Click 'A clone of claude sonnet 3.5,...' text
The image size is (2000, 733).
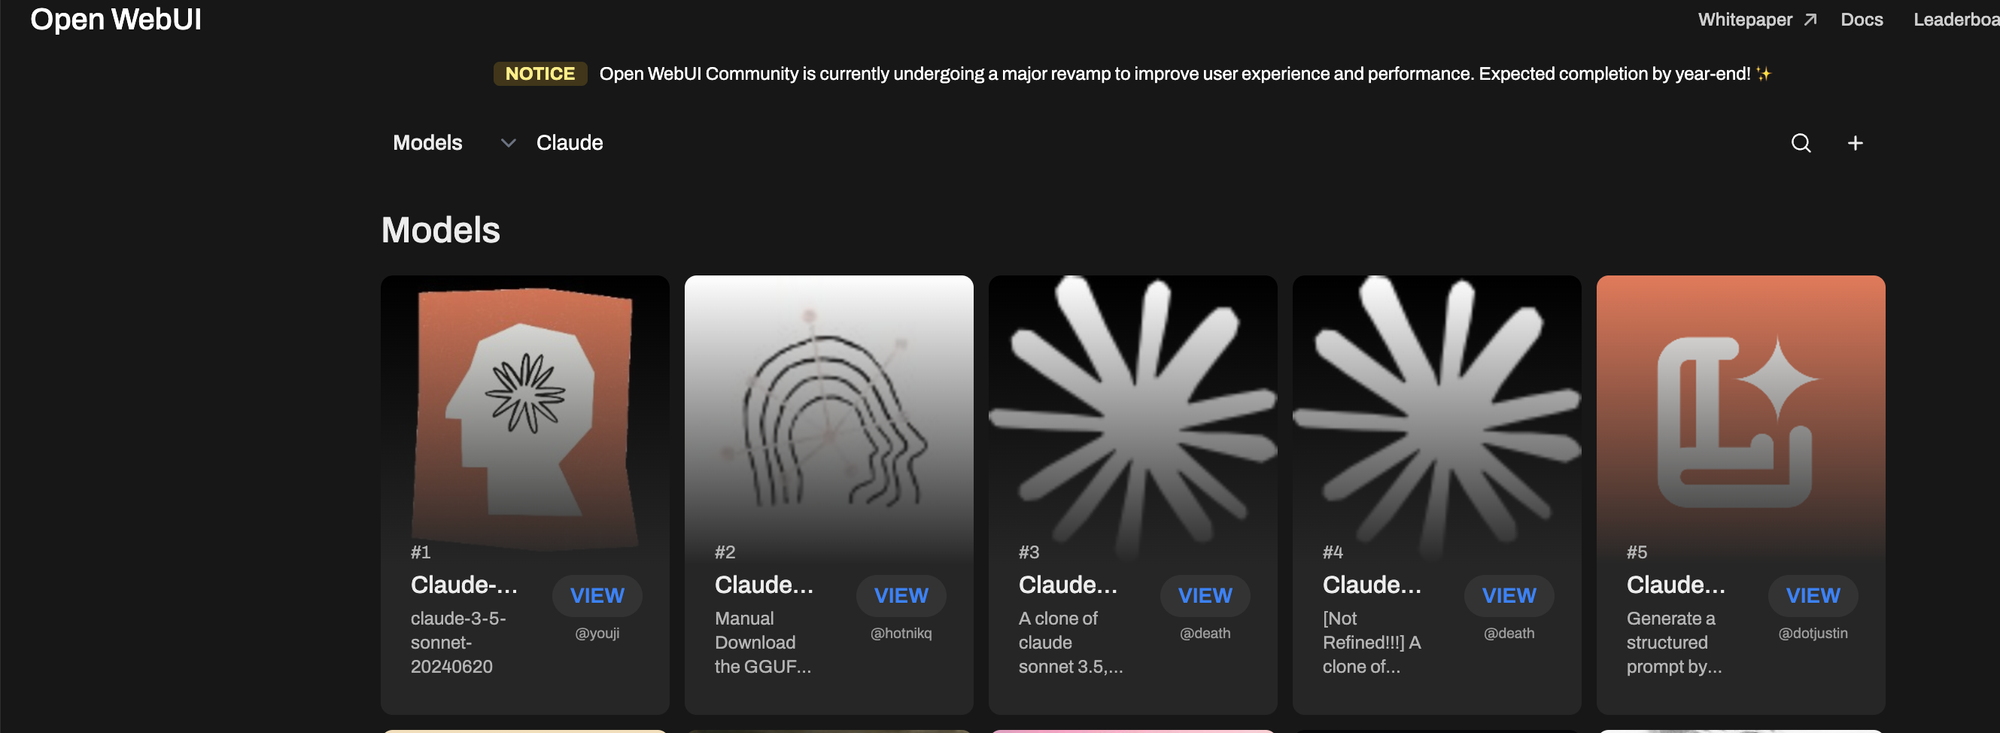(1071, 643)
